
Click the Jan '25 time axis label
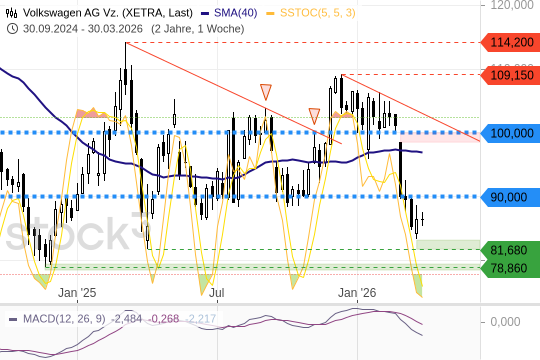(x=77, y=293)
